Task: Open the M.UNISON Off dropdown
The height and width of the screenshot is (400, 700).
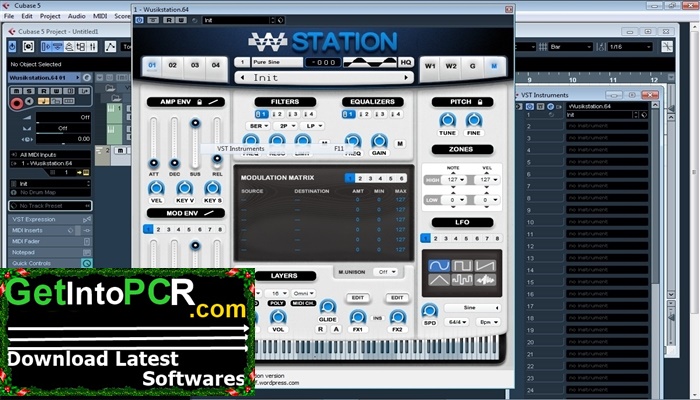Action: click(x=386, y=271)
